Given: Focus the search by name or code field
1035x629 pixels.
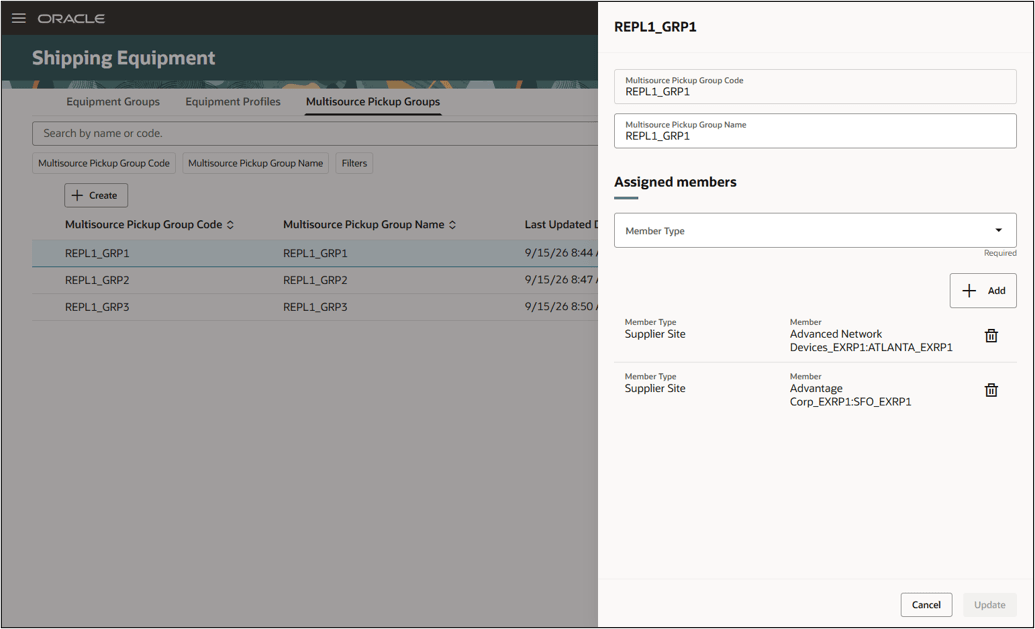Looking at the screenshot, I should 315,133.
